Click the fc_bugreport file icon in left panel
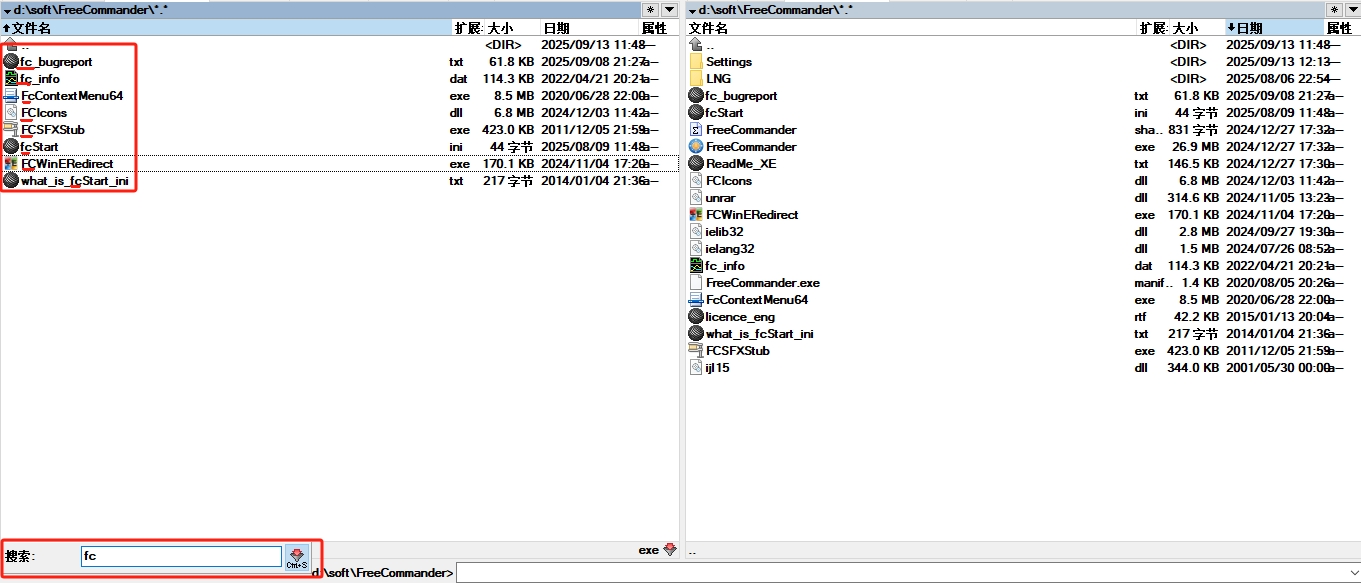 [11, 62]
